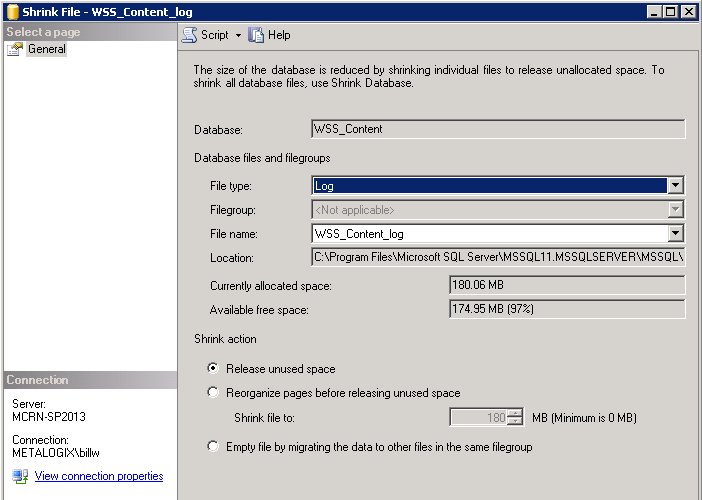Click server name MCRN-SP2013
This screenshot has width=702, height=500.
coord(49,416)
